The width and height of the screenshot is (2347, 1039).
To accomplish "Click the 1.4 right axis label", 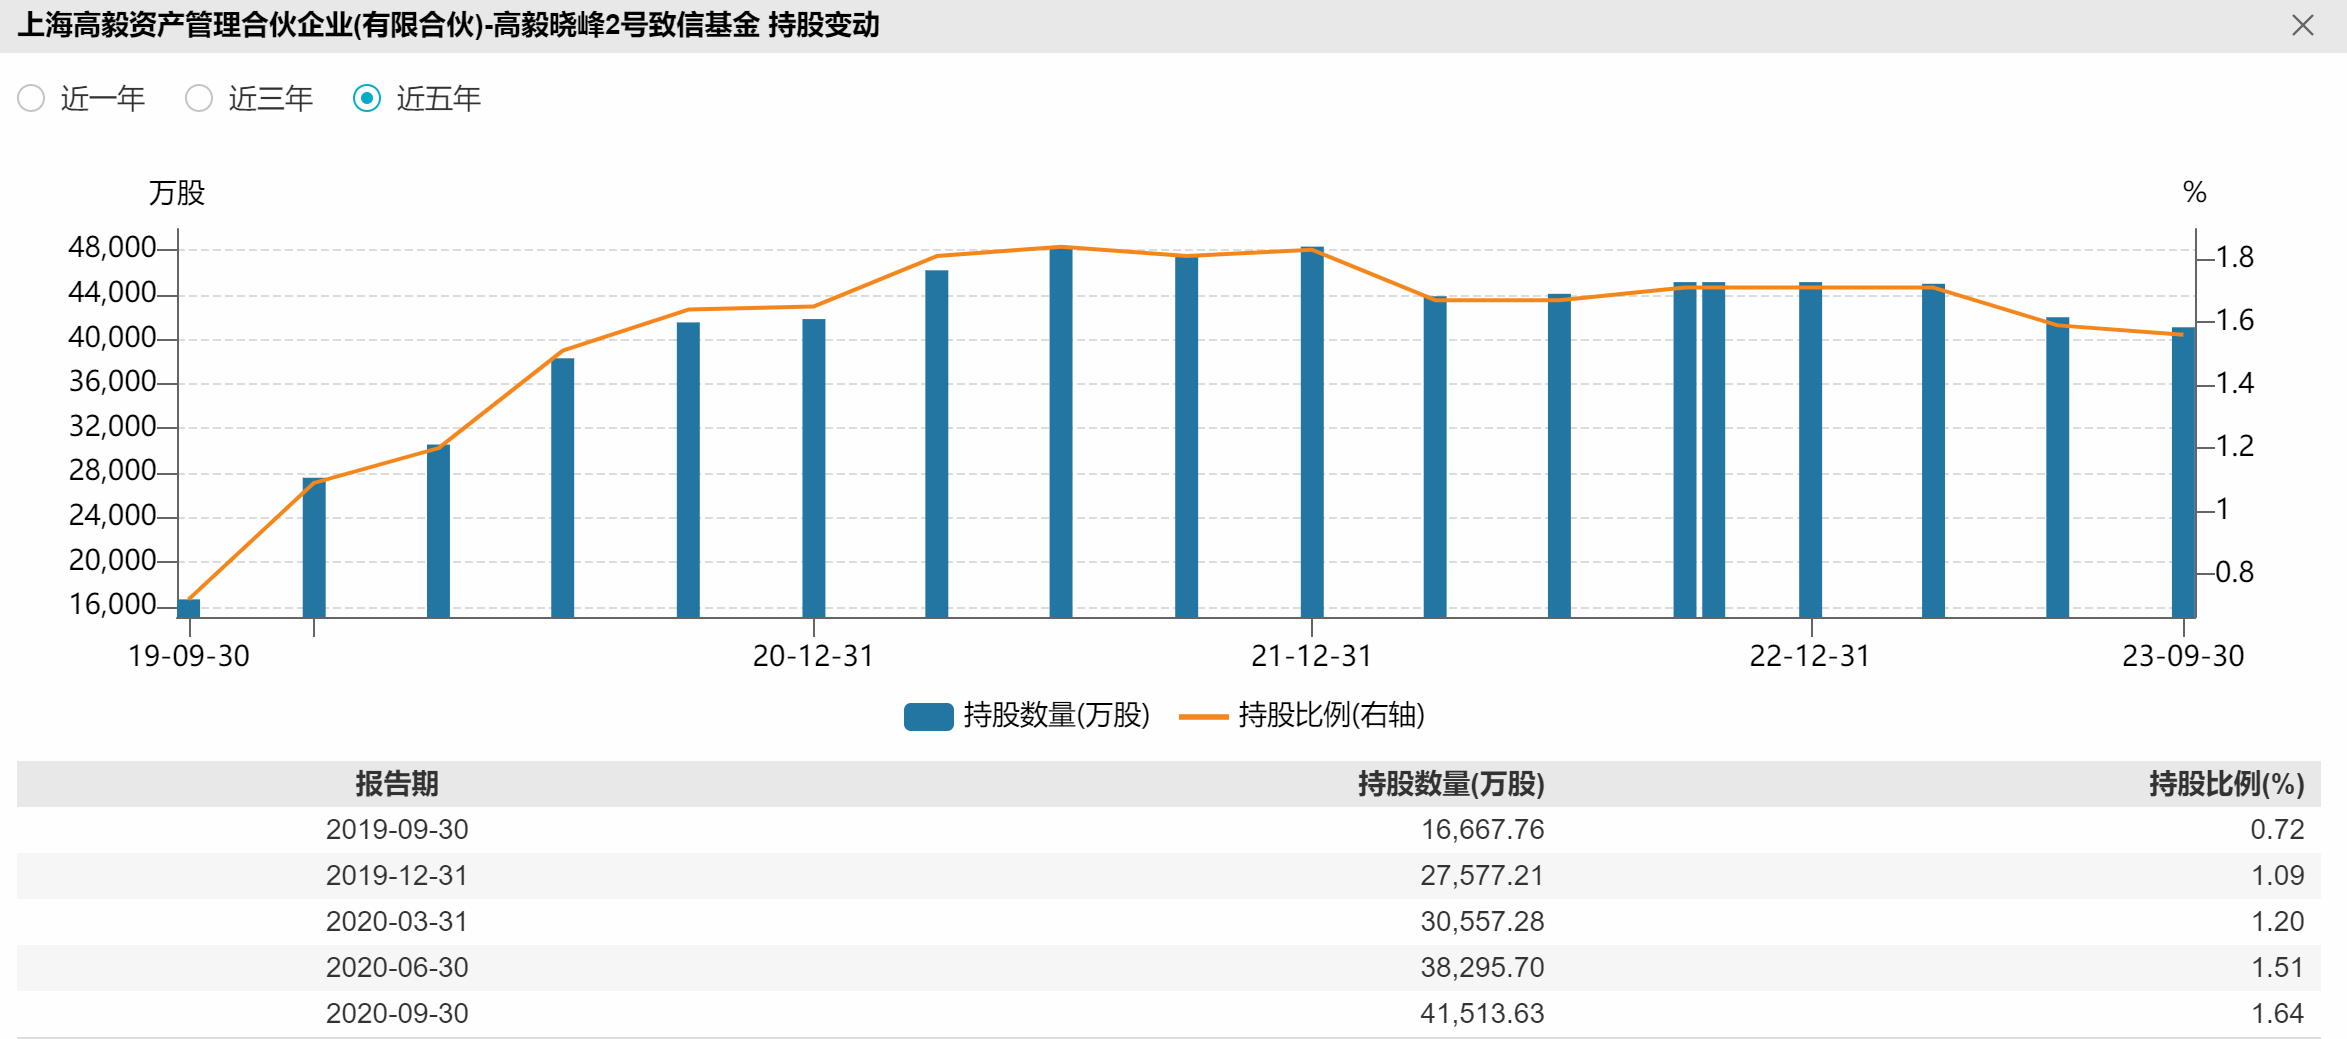I will (x=2235, y=383).
